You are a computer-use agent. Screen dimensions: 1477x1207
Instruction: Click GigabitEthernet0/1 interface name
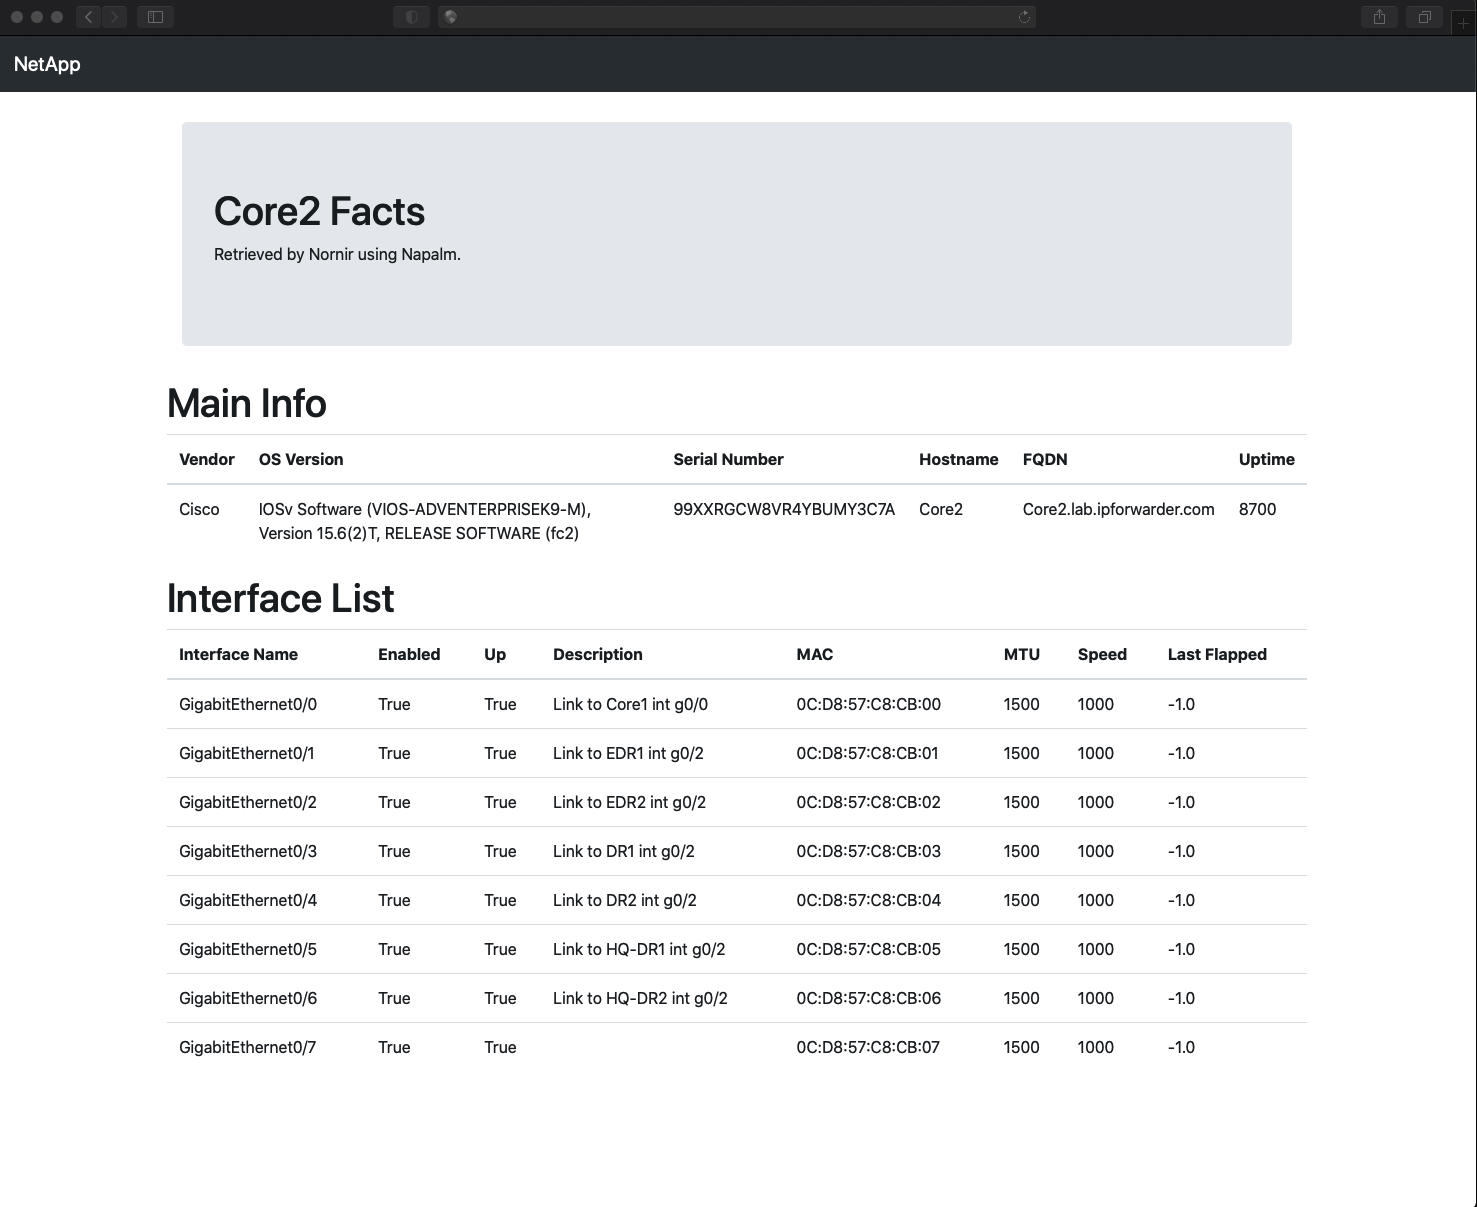pyautogui.click(x=247, y=753)
